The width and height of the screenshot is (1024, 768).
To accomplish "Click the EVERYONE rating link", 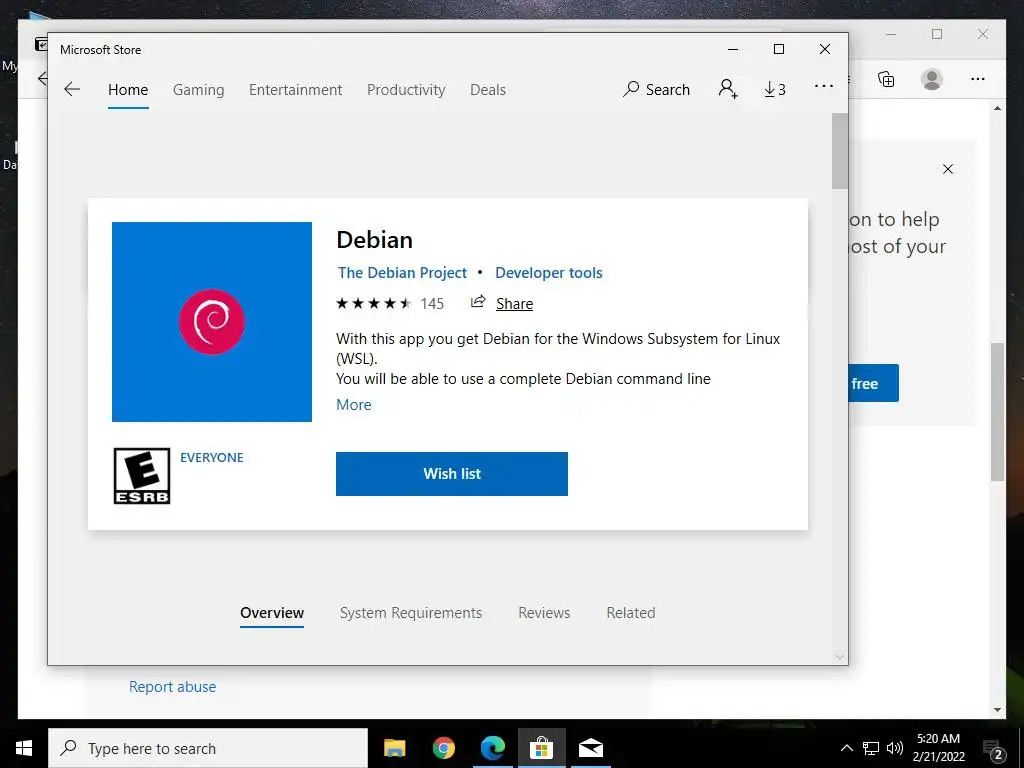I will click(212, 457).
